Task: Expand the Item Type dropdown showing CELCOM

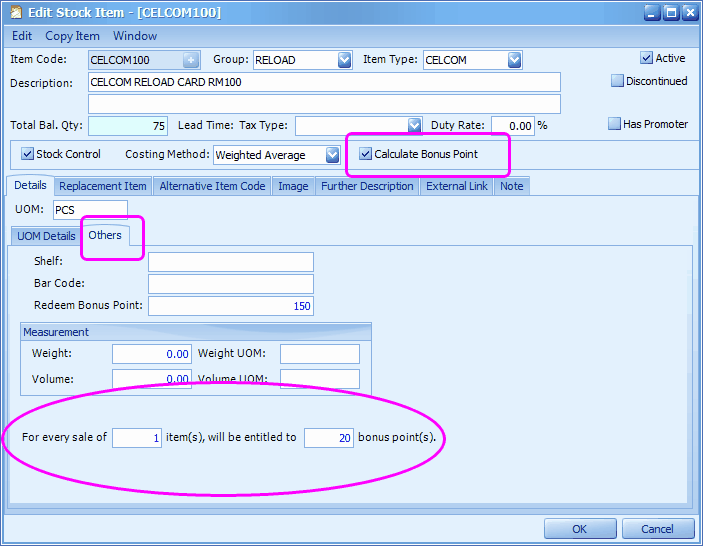Action: coord(514,60)
